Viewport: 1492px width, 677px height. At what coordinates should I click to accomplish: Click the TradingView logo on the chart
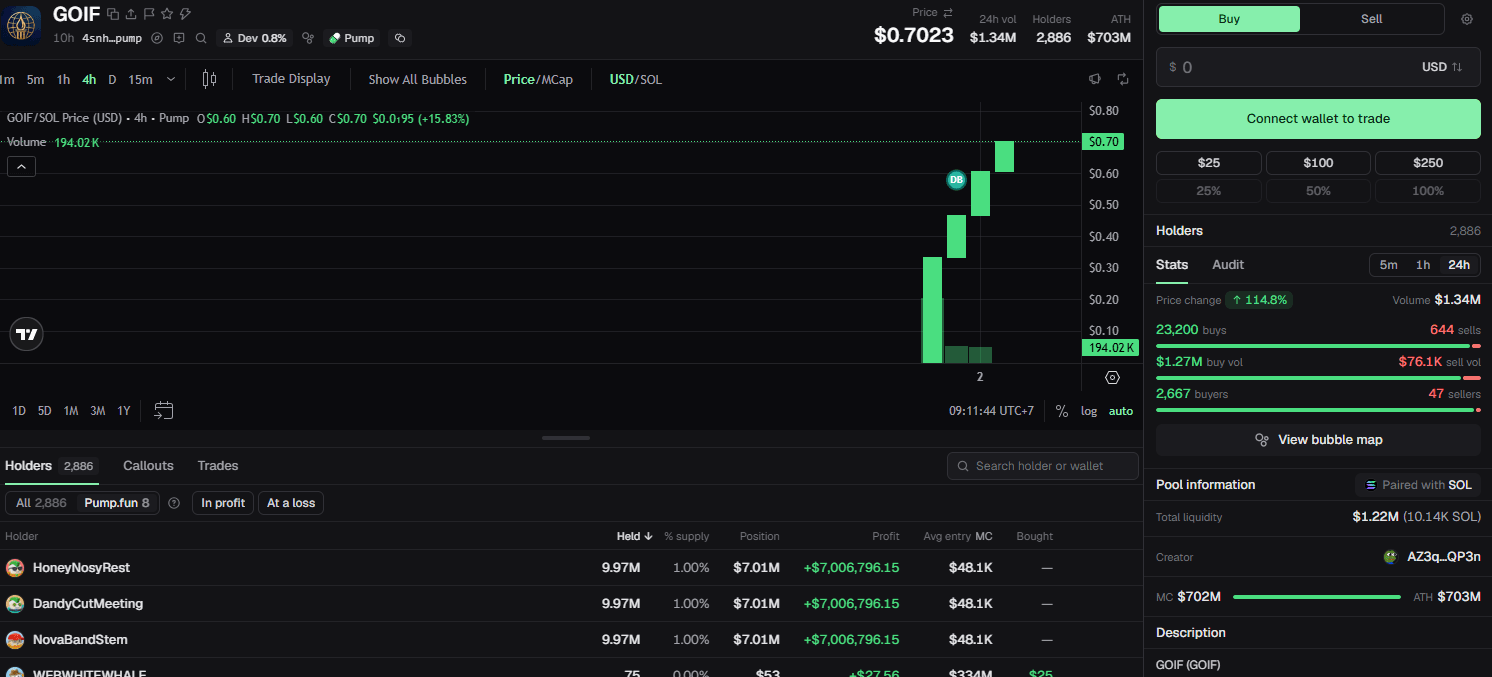pyautogui.click(x=27, y=335)
